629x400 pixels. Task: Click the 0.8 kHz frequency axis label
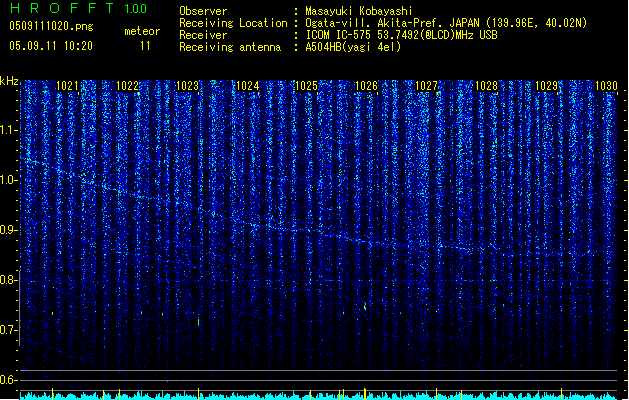[9, 280]
